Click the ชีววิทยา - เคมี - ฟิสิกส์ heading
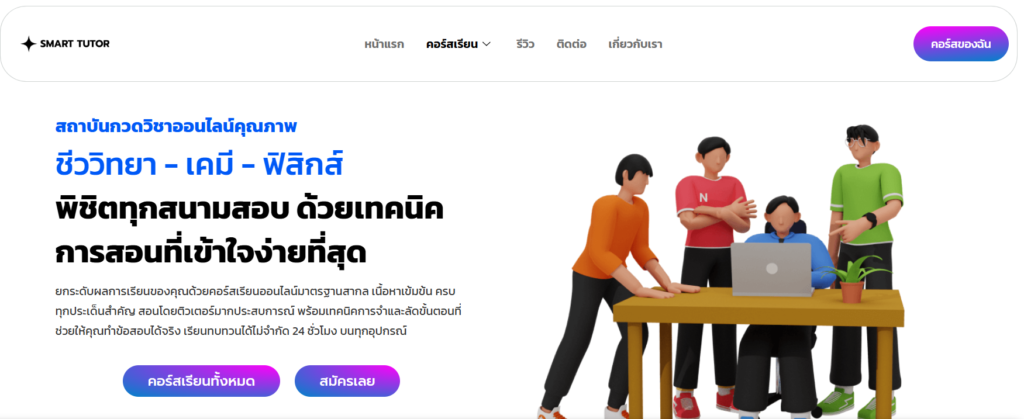 pyautogui.click(x=199, y=166)
